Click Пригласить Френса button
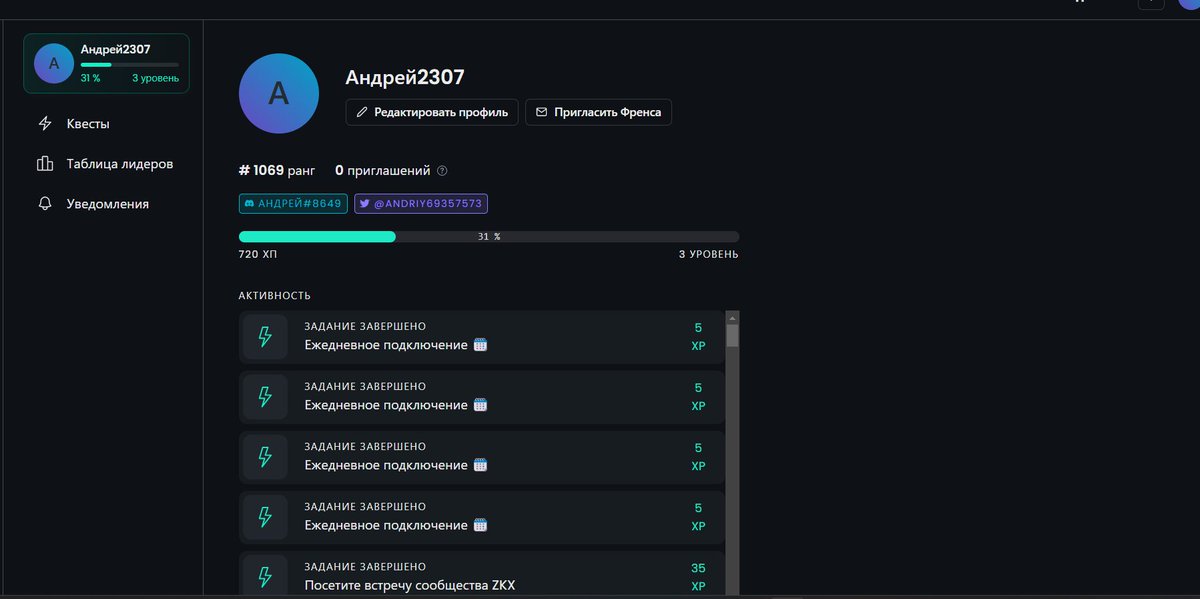Screen dimensions: 1200x599 tap(598, 112)
